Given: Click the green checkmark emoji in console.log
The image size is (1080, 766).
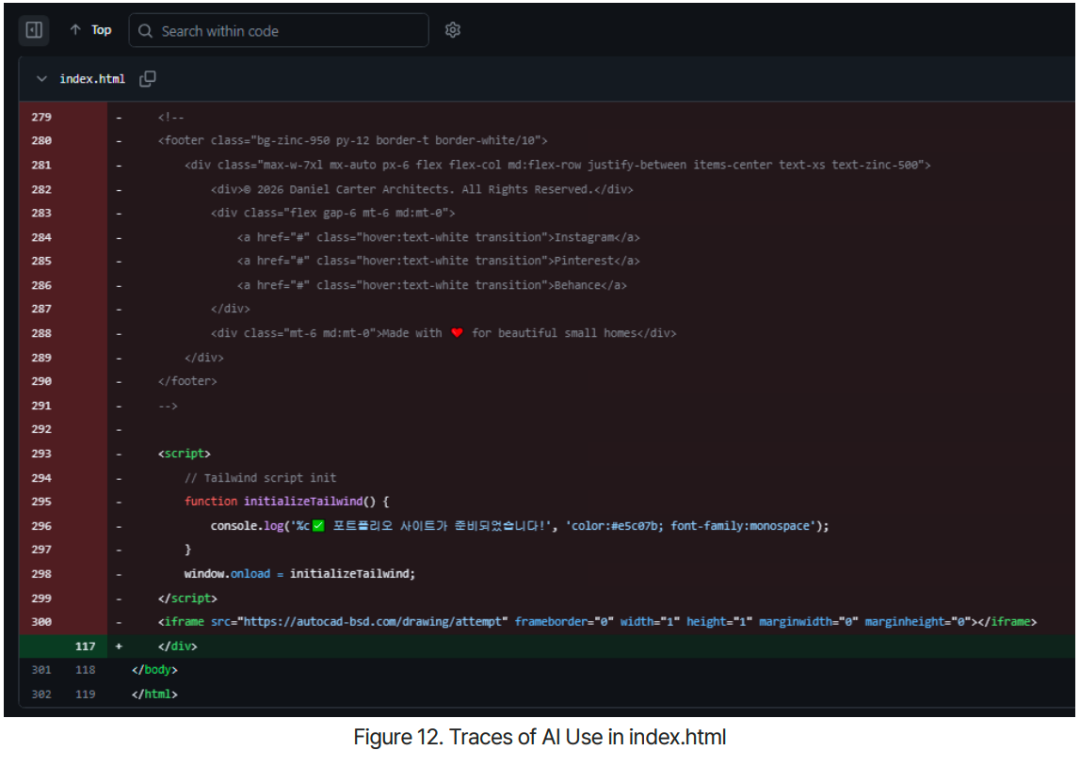Looking at the screenshot, I should point(318,526).
